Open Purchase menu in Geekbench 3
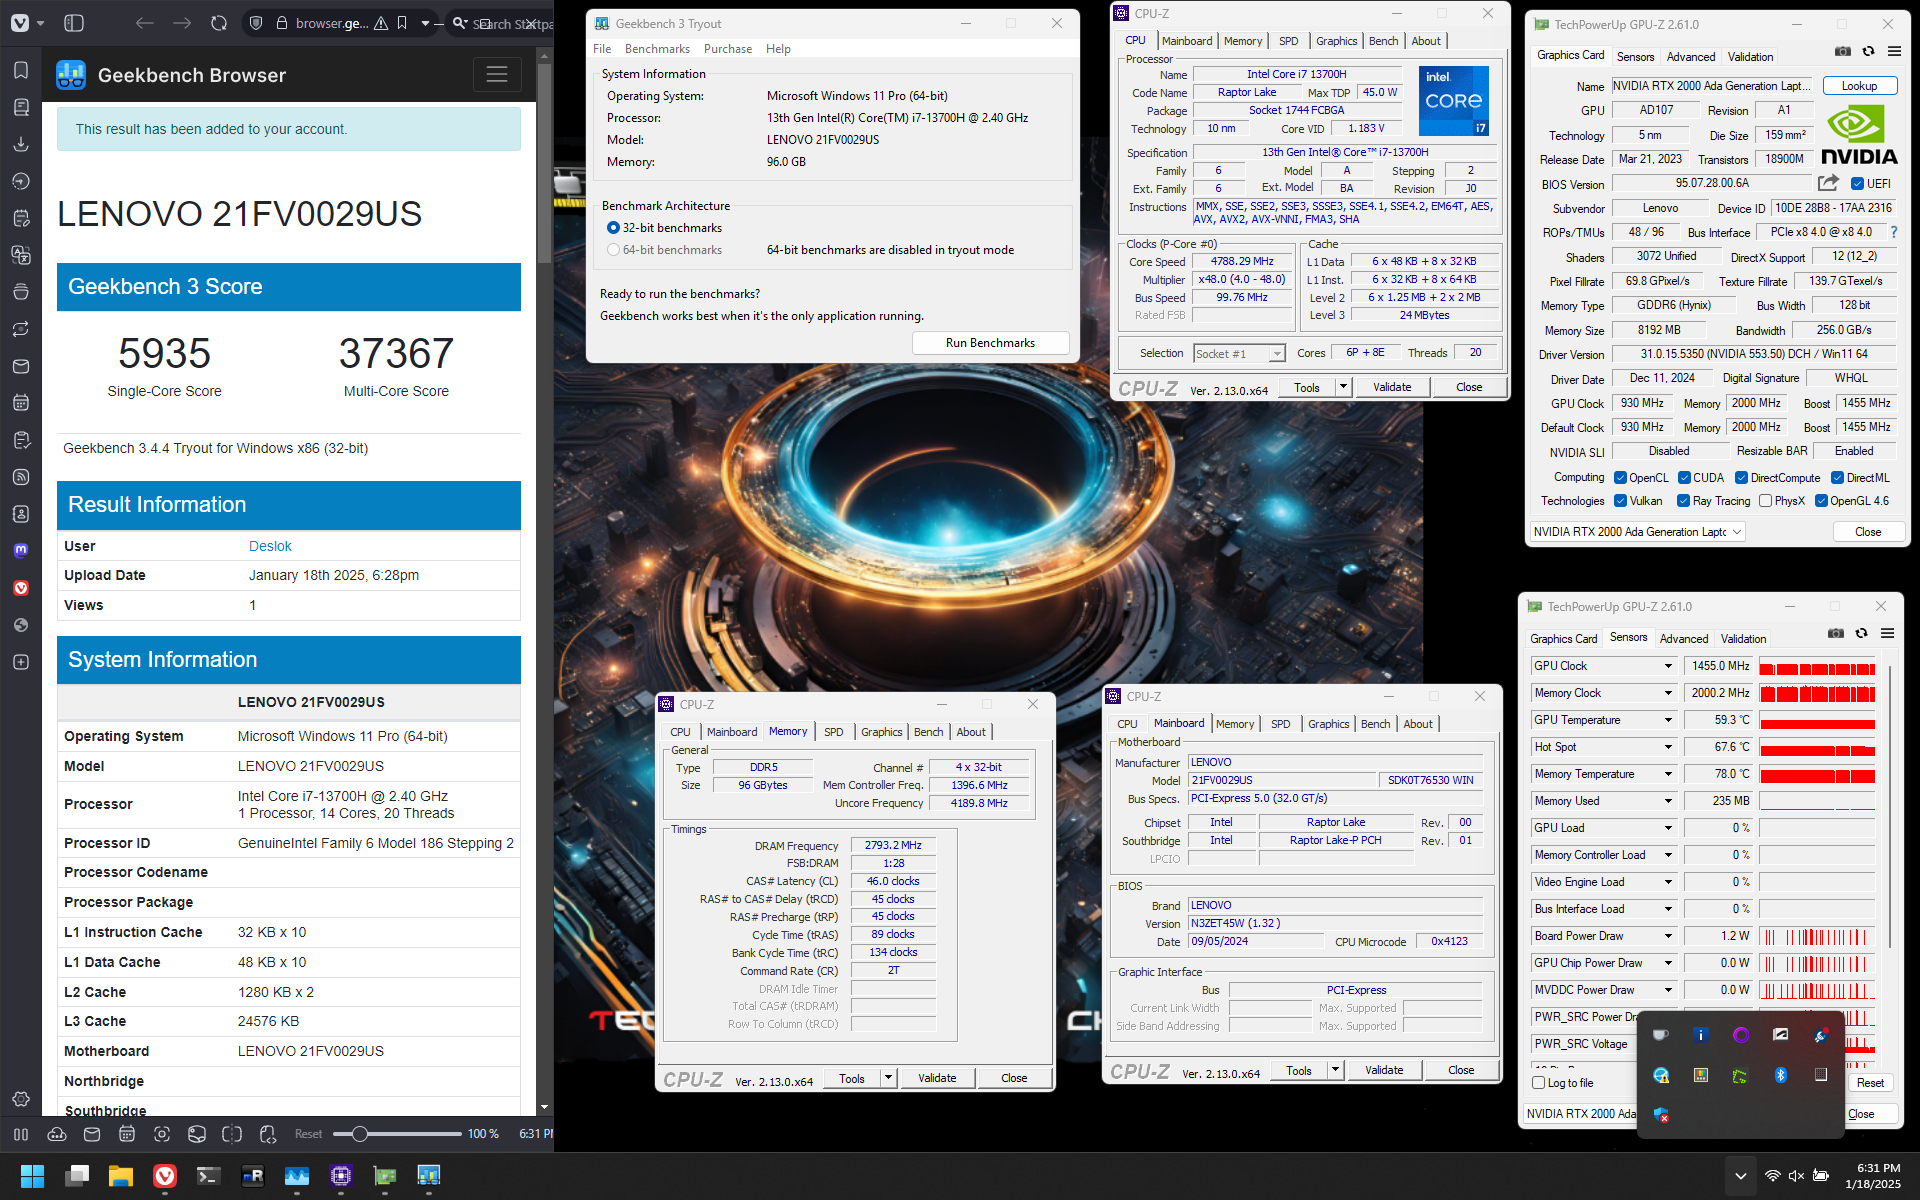This screenshot has height=1200, width=1920. tap(727, 49)
